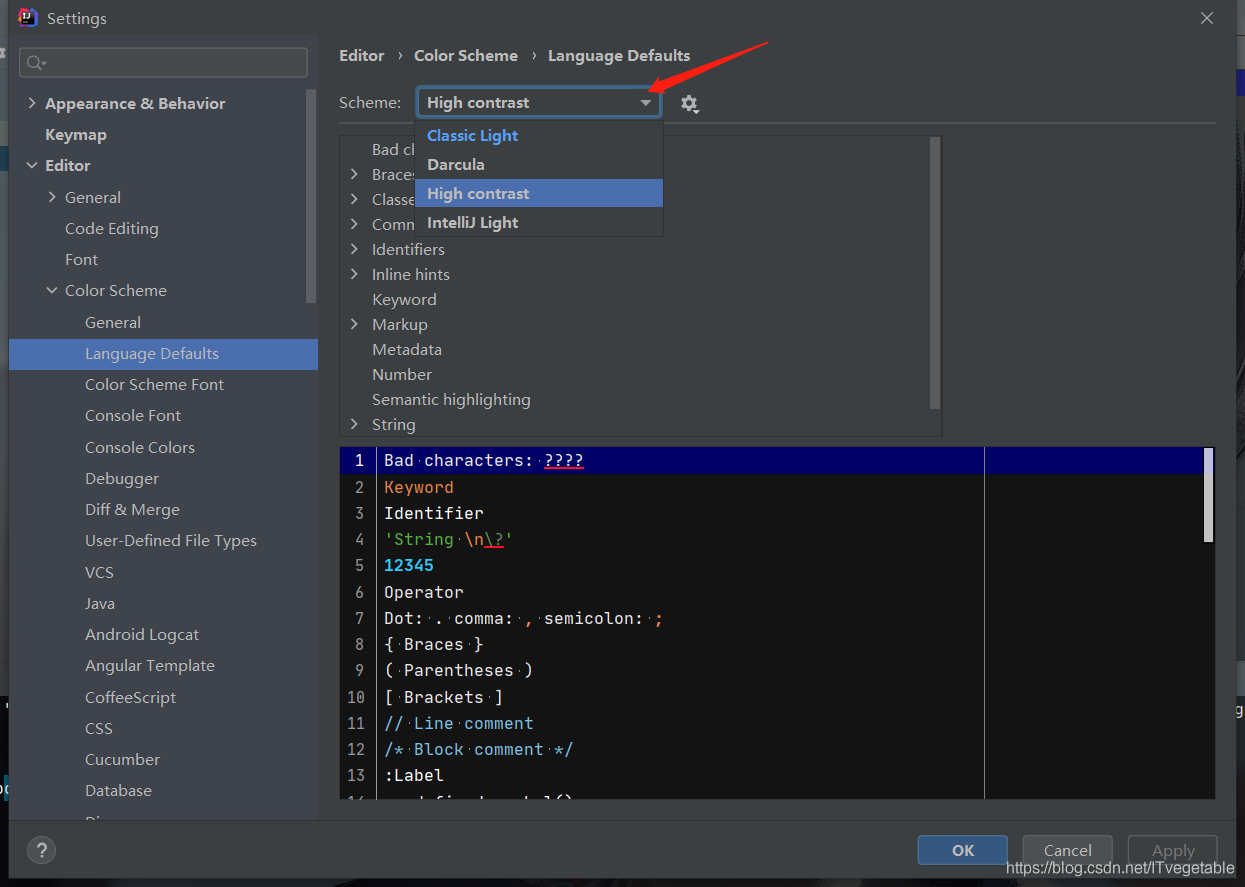This screenshot has width=1245, height=887.
Task: Expand the Identifiers attribute group
Action: [354, 249]
